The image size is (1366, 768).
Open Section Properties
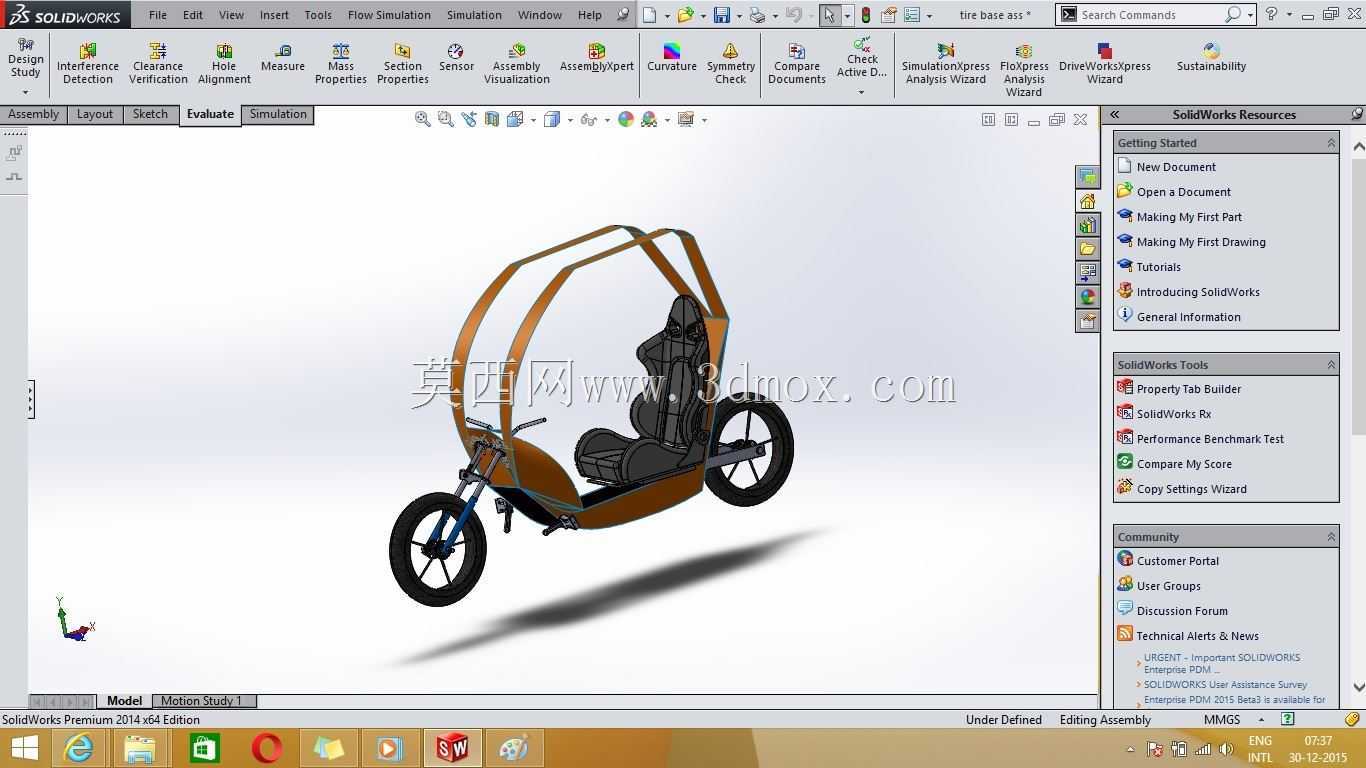pyautogui.click(x=403, y=64)
